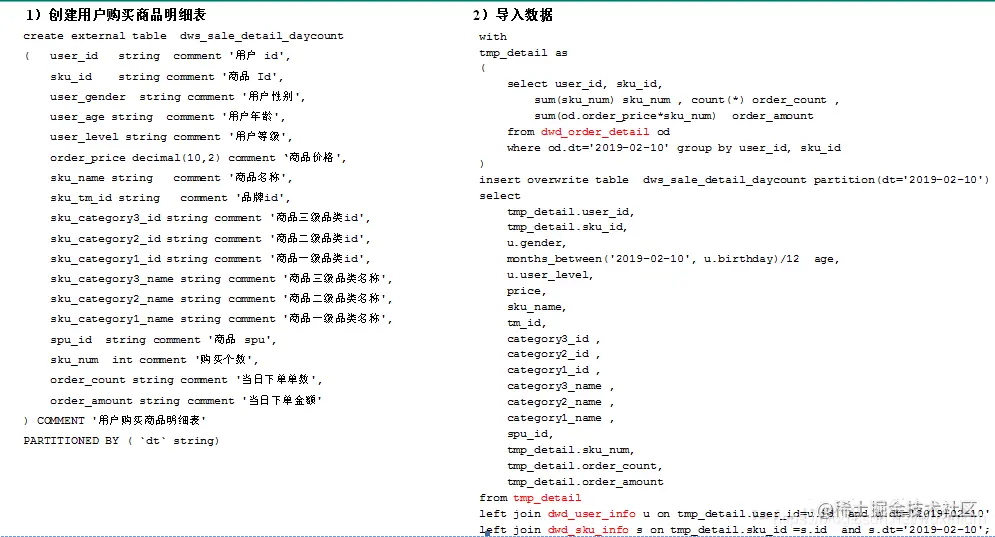Image resolution: width=995 pixels, height=537 pixels.
Task: Click the 'u.user_level,' line
Action: click(x=550, y=275)
